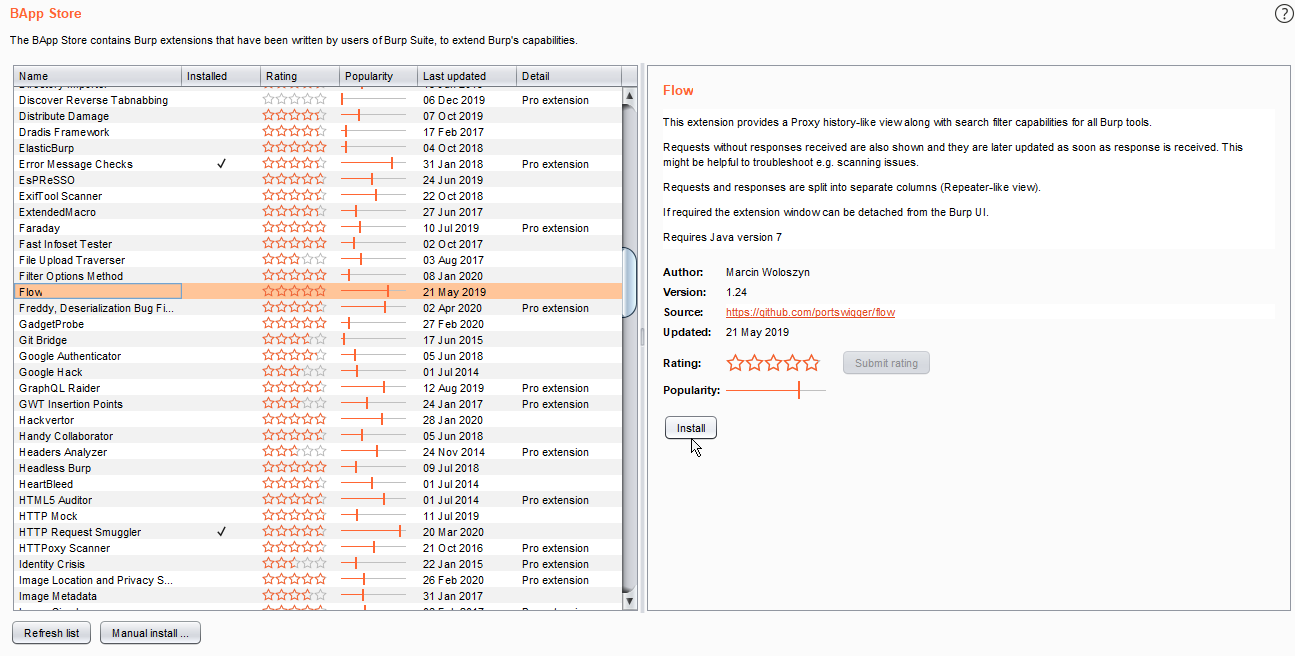
Task: Select the HTTP Request Smuggler extension
Action: pos(80,532)
